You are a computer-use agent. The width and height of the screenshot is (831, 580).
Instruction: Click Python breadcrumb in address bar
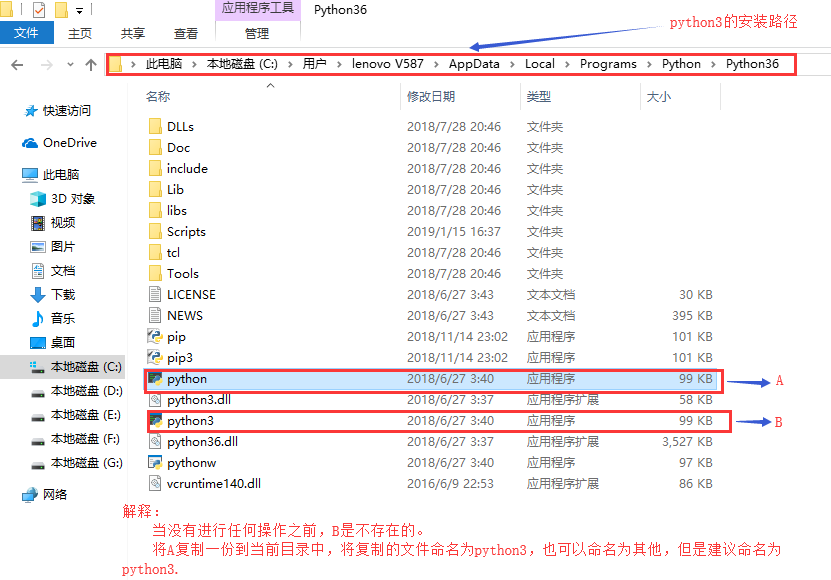click(x=681, y=64)
